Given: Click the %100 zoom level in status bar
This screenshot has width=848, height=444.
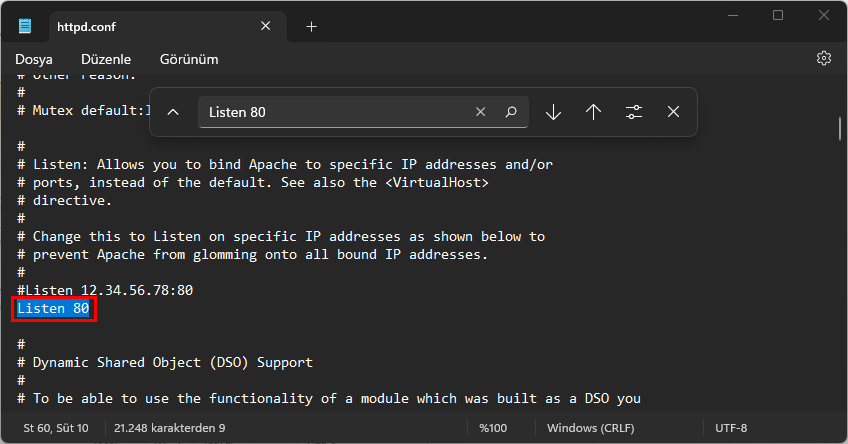Looking at the screenshot, I should click(x=494, y=428).
